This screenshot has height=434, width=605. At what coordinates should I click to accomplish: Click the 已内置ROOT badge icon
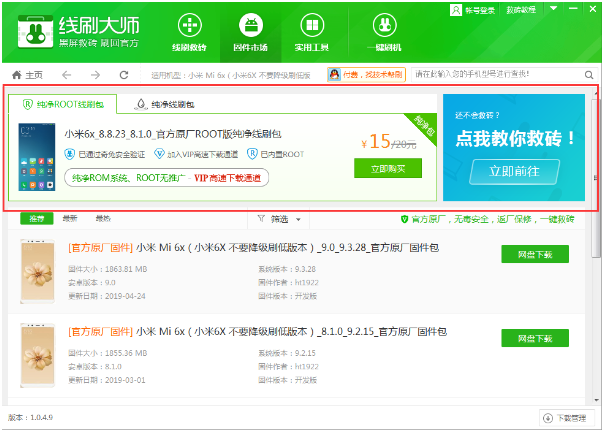point(252,154)
